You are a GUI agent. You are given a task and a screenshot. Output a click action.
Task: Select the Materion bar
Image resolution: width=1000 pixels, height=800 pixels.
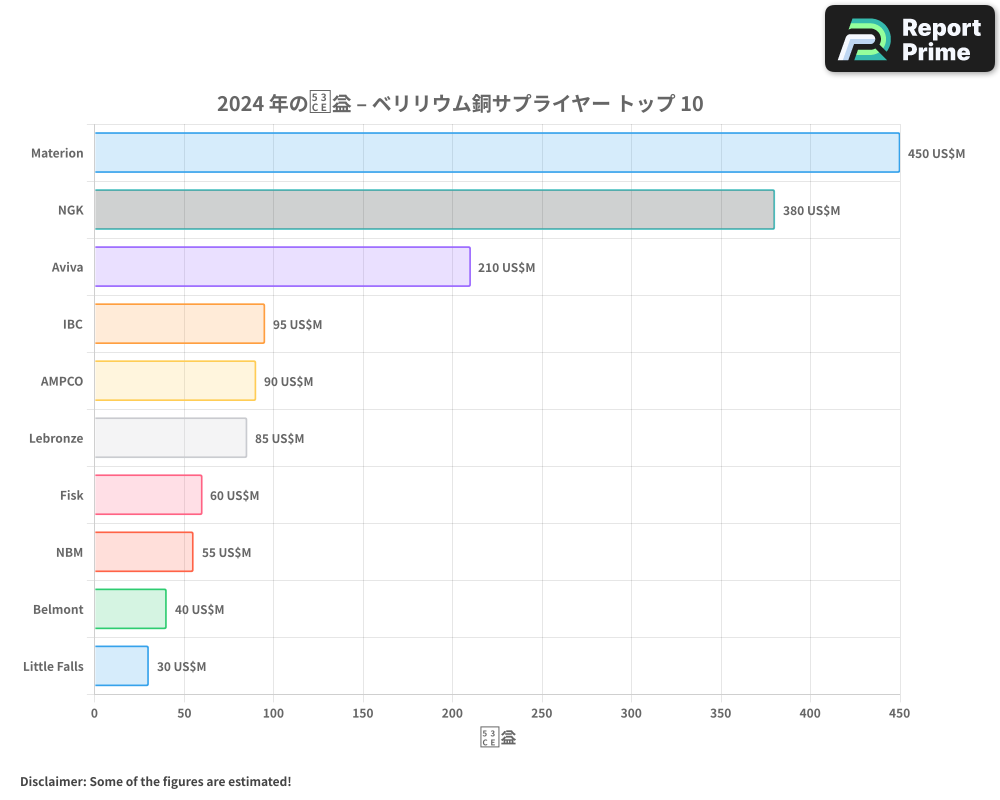tap(497, 153)
